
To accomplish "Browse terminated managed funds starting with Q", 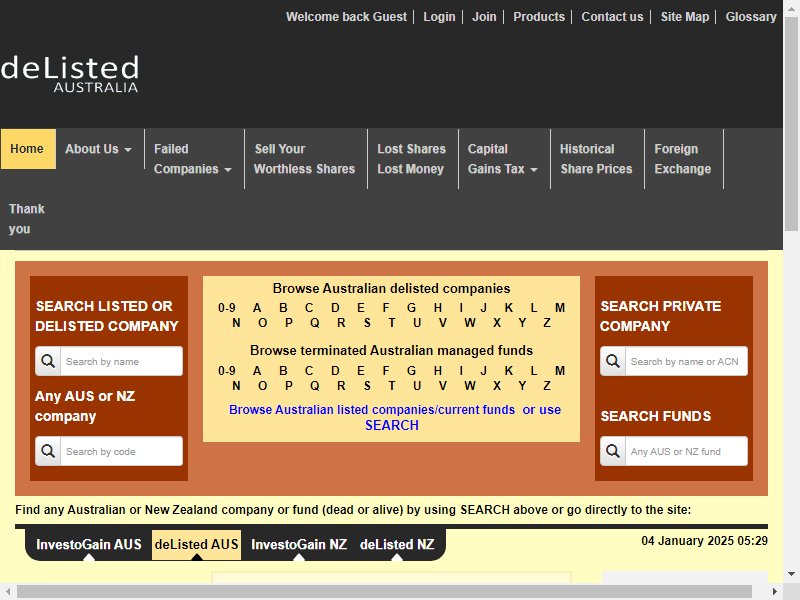I will point(315,385).
